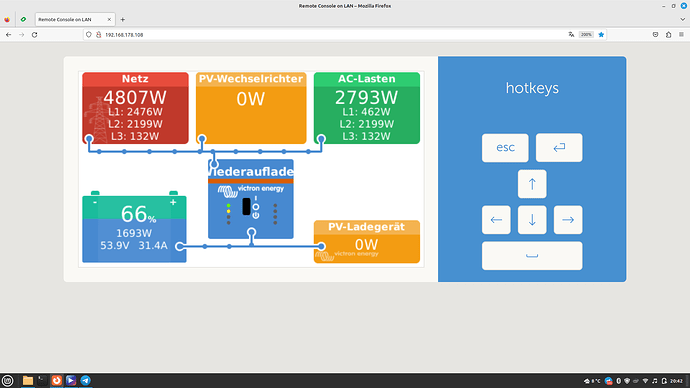The width and height of the screenshot is (690, 388).
Task: Click the 4807W grid total value
Action: pos(135,97)
